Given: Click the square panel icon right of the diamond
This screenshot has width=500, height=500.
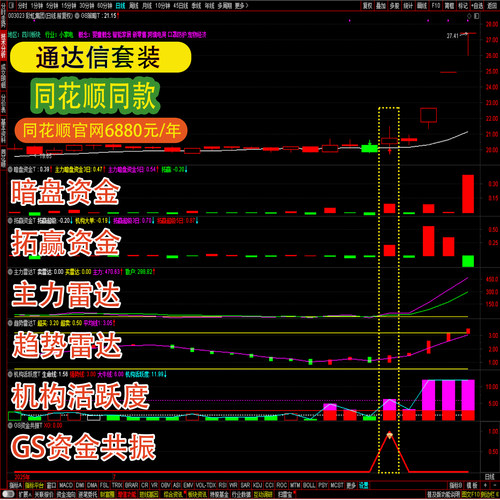Looking at the screenshot, I should point(477,16).
